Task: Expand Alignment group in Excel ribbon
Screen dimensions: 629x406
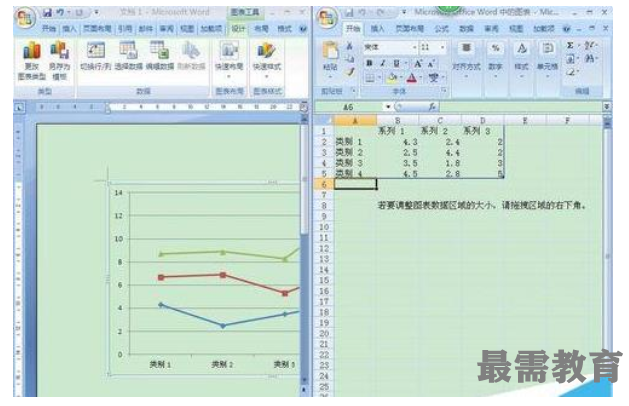Action: tap(466, 60)
